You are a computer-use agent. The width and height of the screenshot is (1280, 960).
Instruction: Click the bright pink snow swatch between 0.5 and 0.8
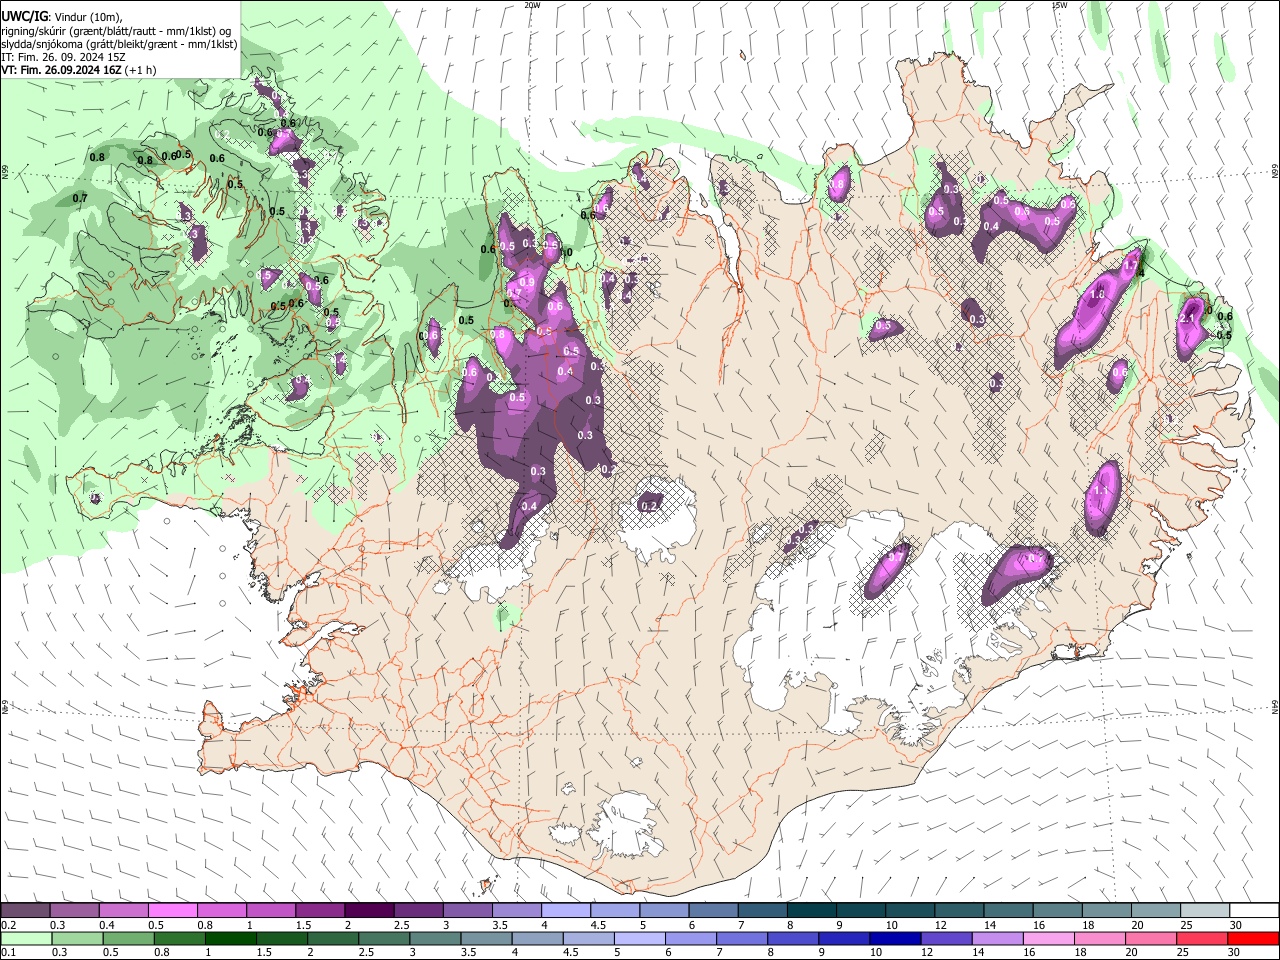point(172,910)
